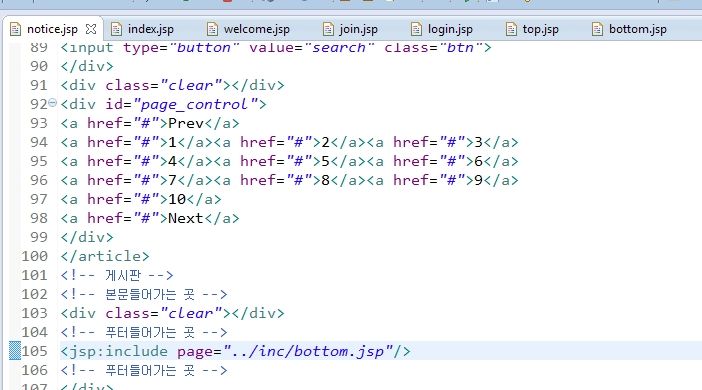
Task: Close the notice.jsp tab
Action: pos(91,29)
